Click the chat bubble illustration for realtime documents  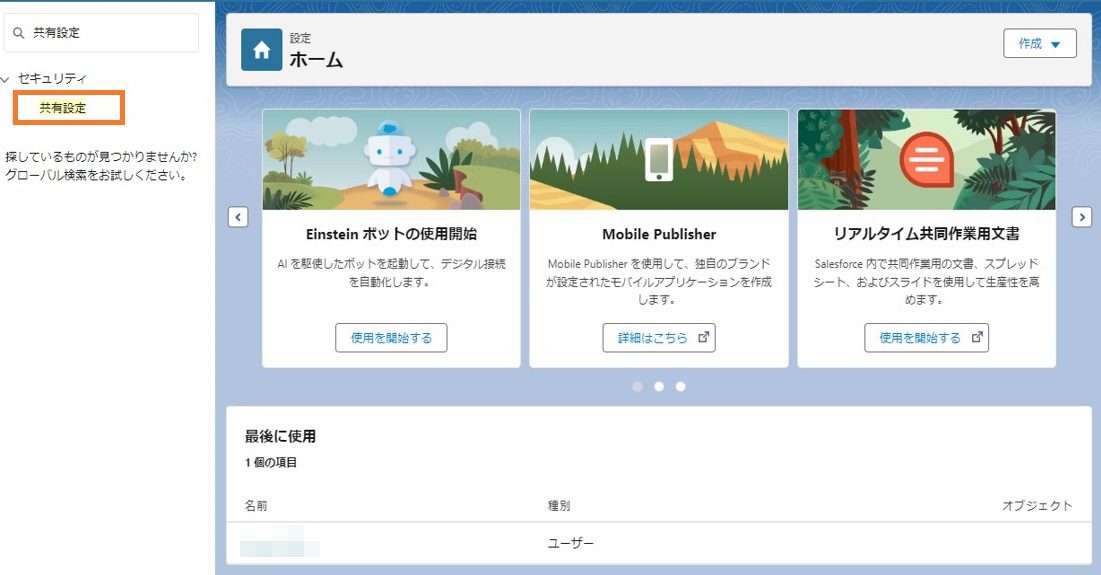pyautogui.click(x=926, y=159)
